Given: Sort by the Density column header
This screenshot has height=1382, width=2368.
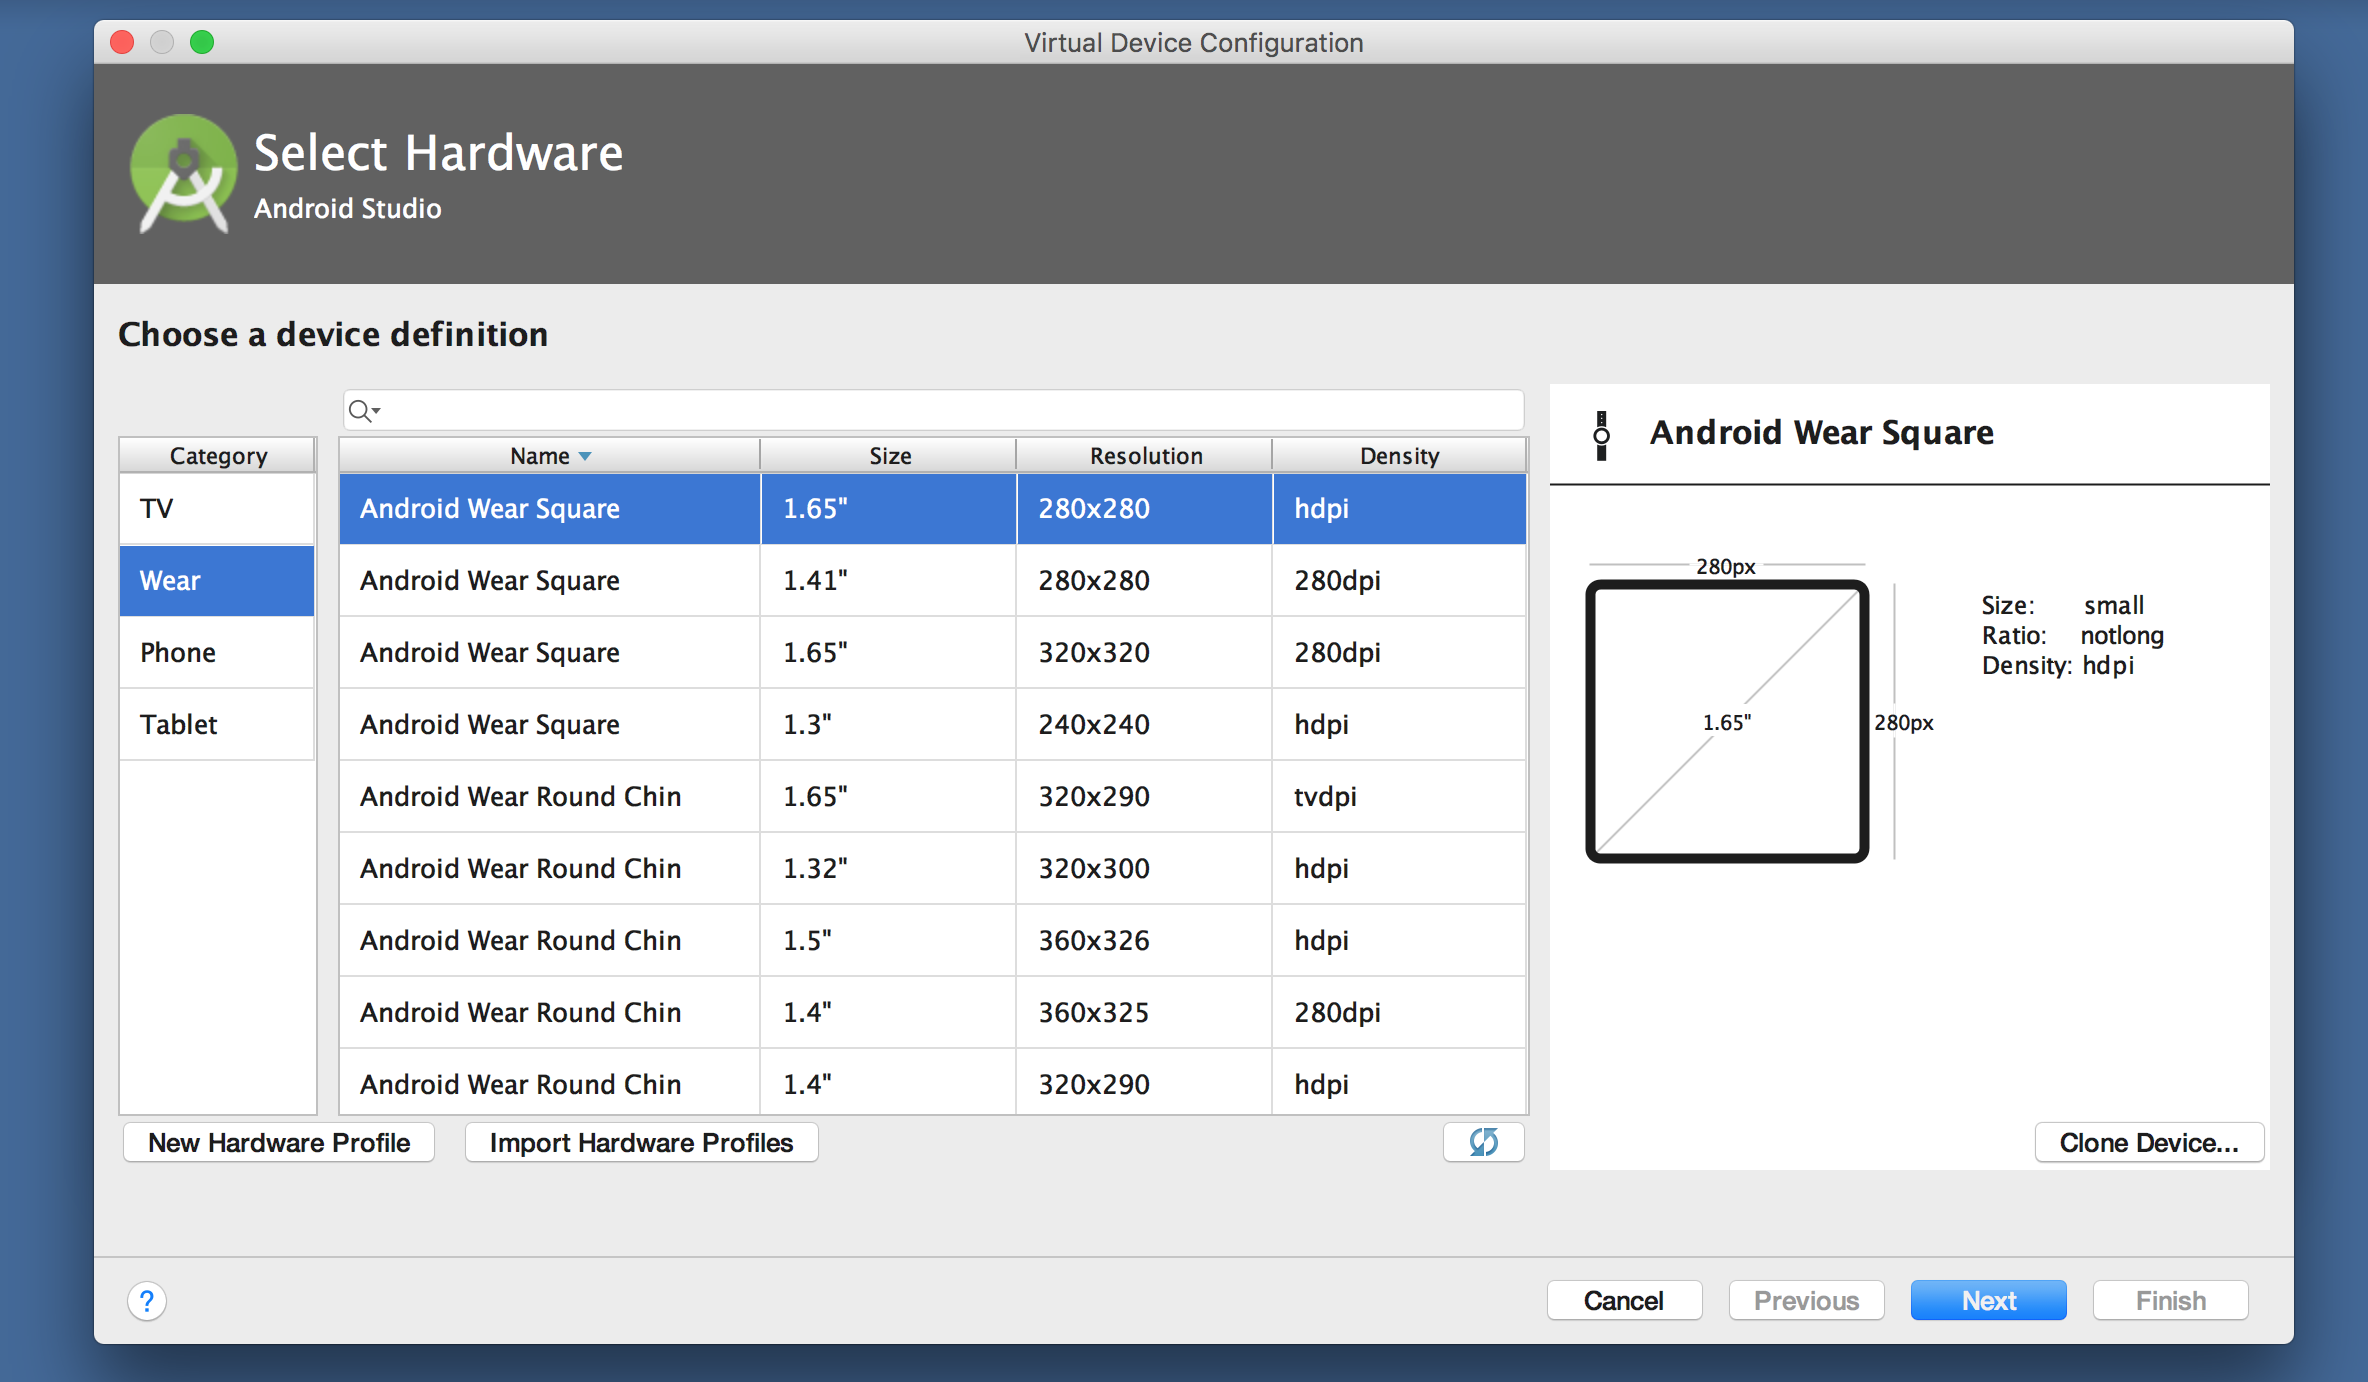Looking at the screenshot, I should [x=1399, y=455].
